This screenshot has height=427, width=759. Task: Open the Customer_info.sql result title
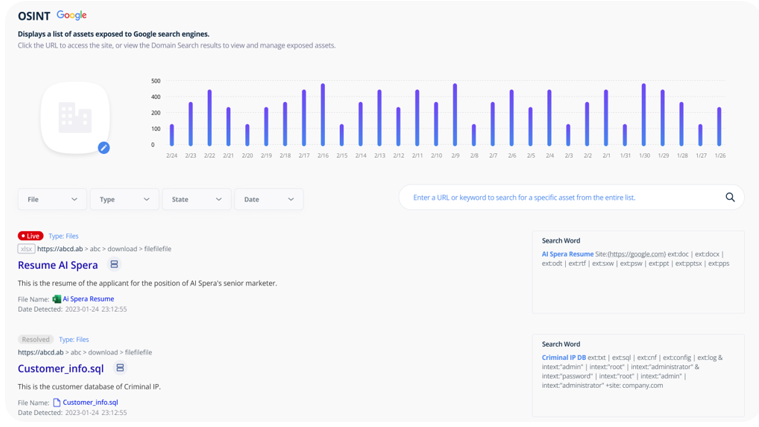(x=61, y=368)
